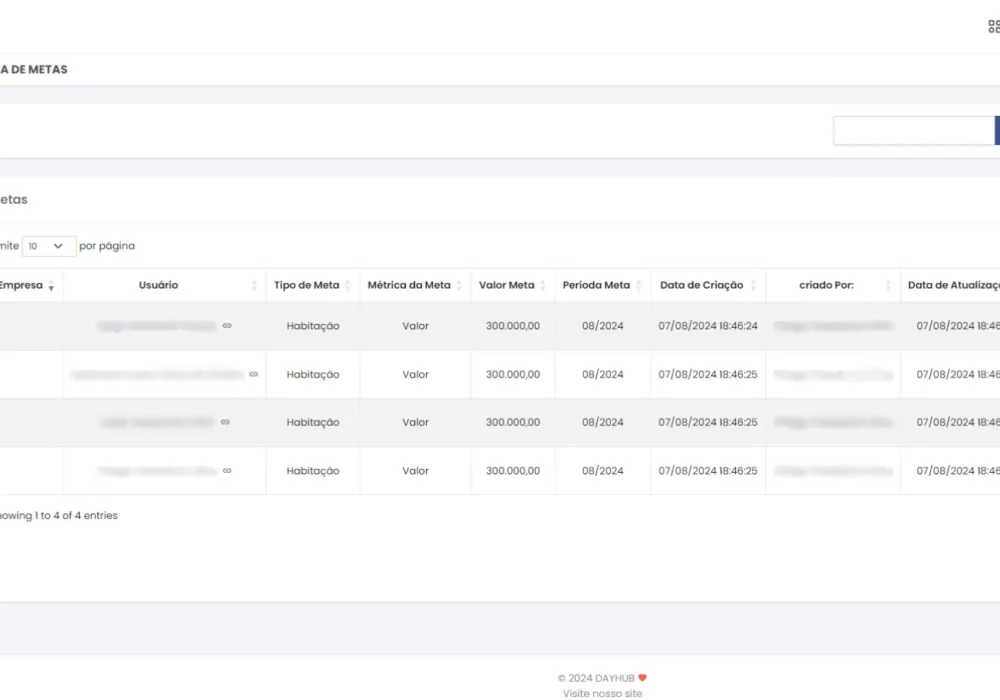
Task: Sort by the Período Meta header
Action: [x=596, y=285]
